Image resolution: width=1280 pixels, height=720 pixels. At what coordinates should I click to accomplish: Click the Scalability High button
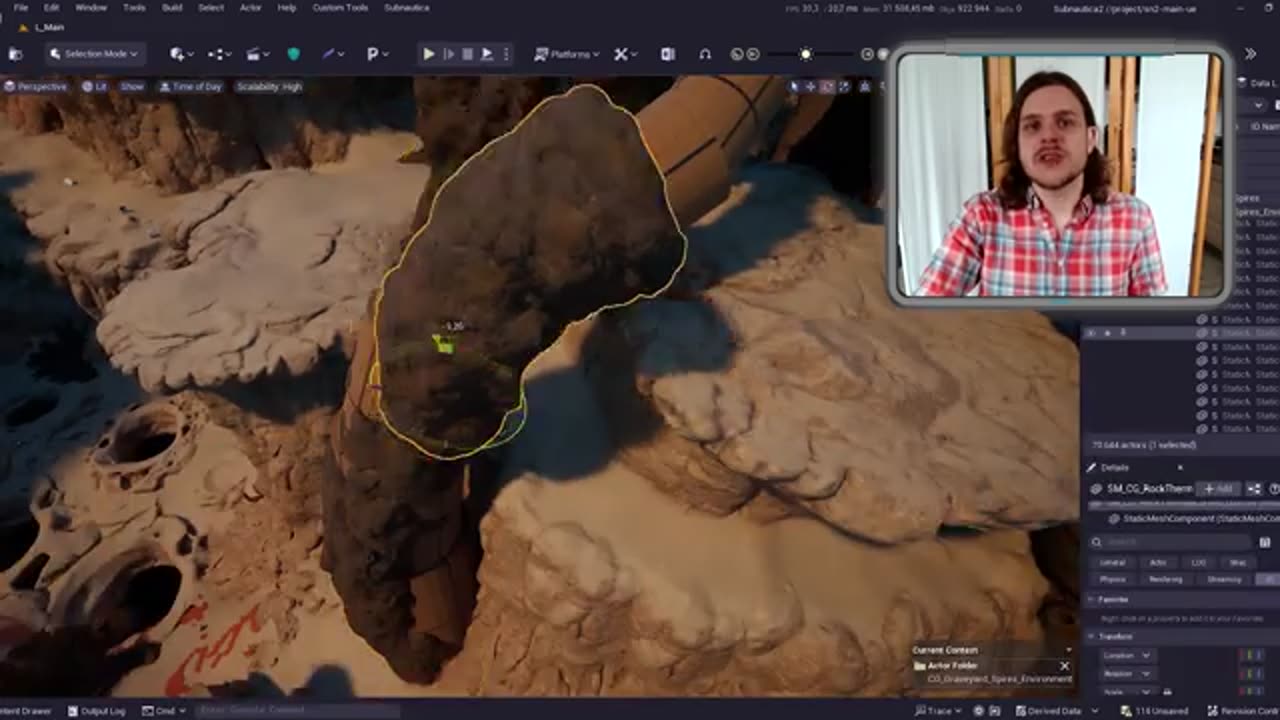[x=269, y=87]
